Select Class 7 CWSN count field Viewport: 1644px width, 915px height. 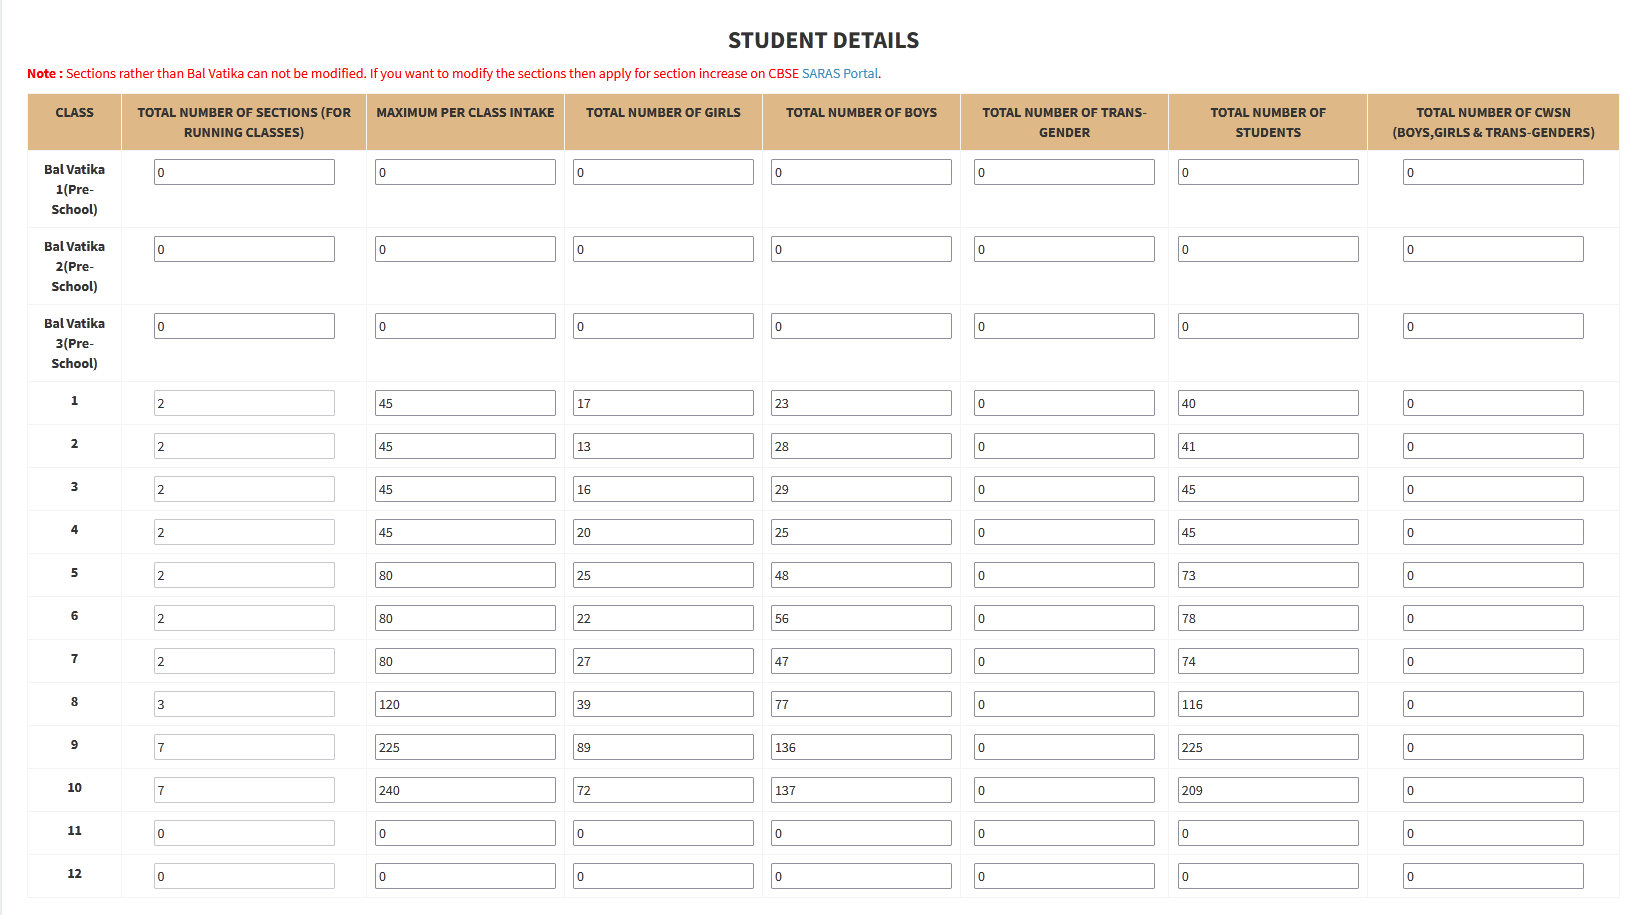pos(1493,661)
